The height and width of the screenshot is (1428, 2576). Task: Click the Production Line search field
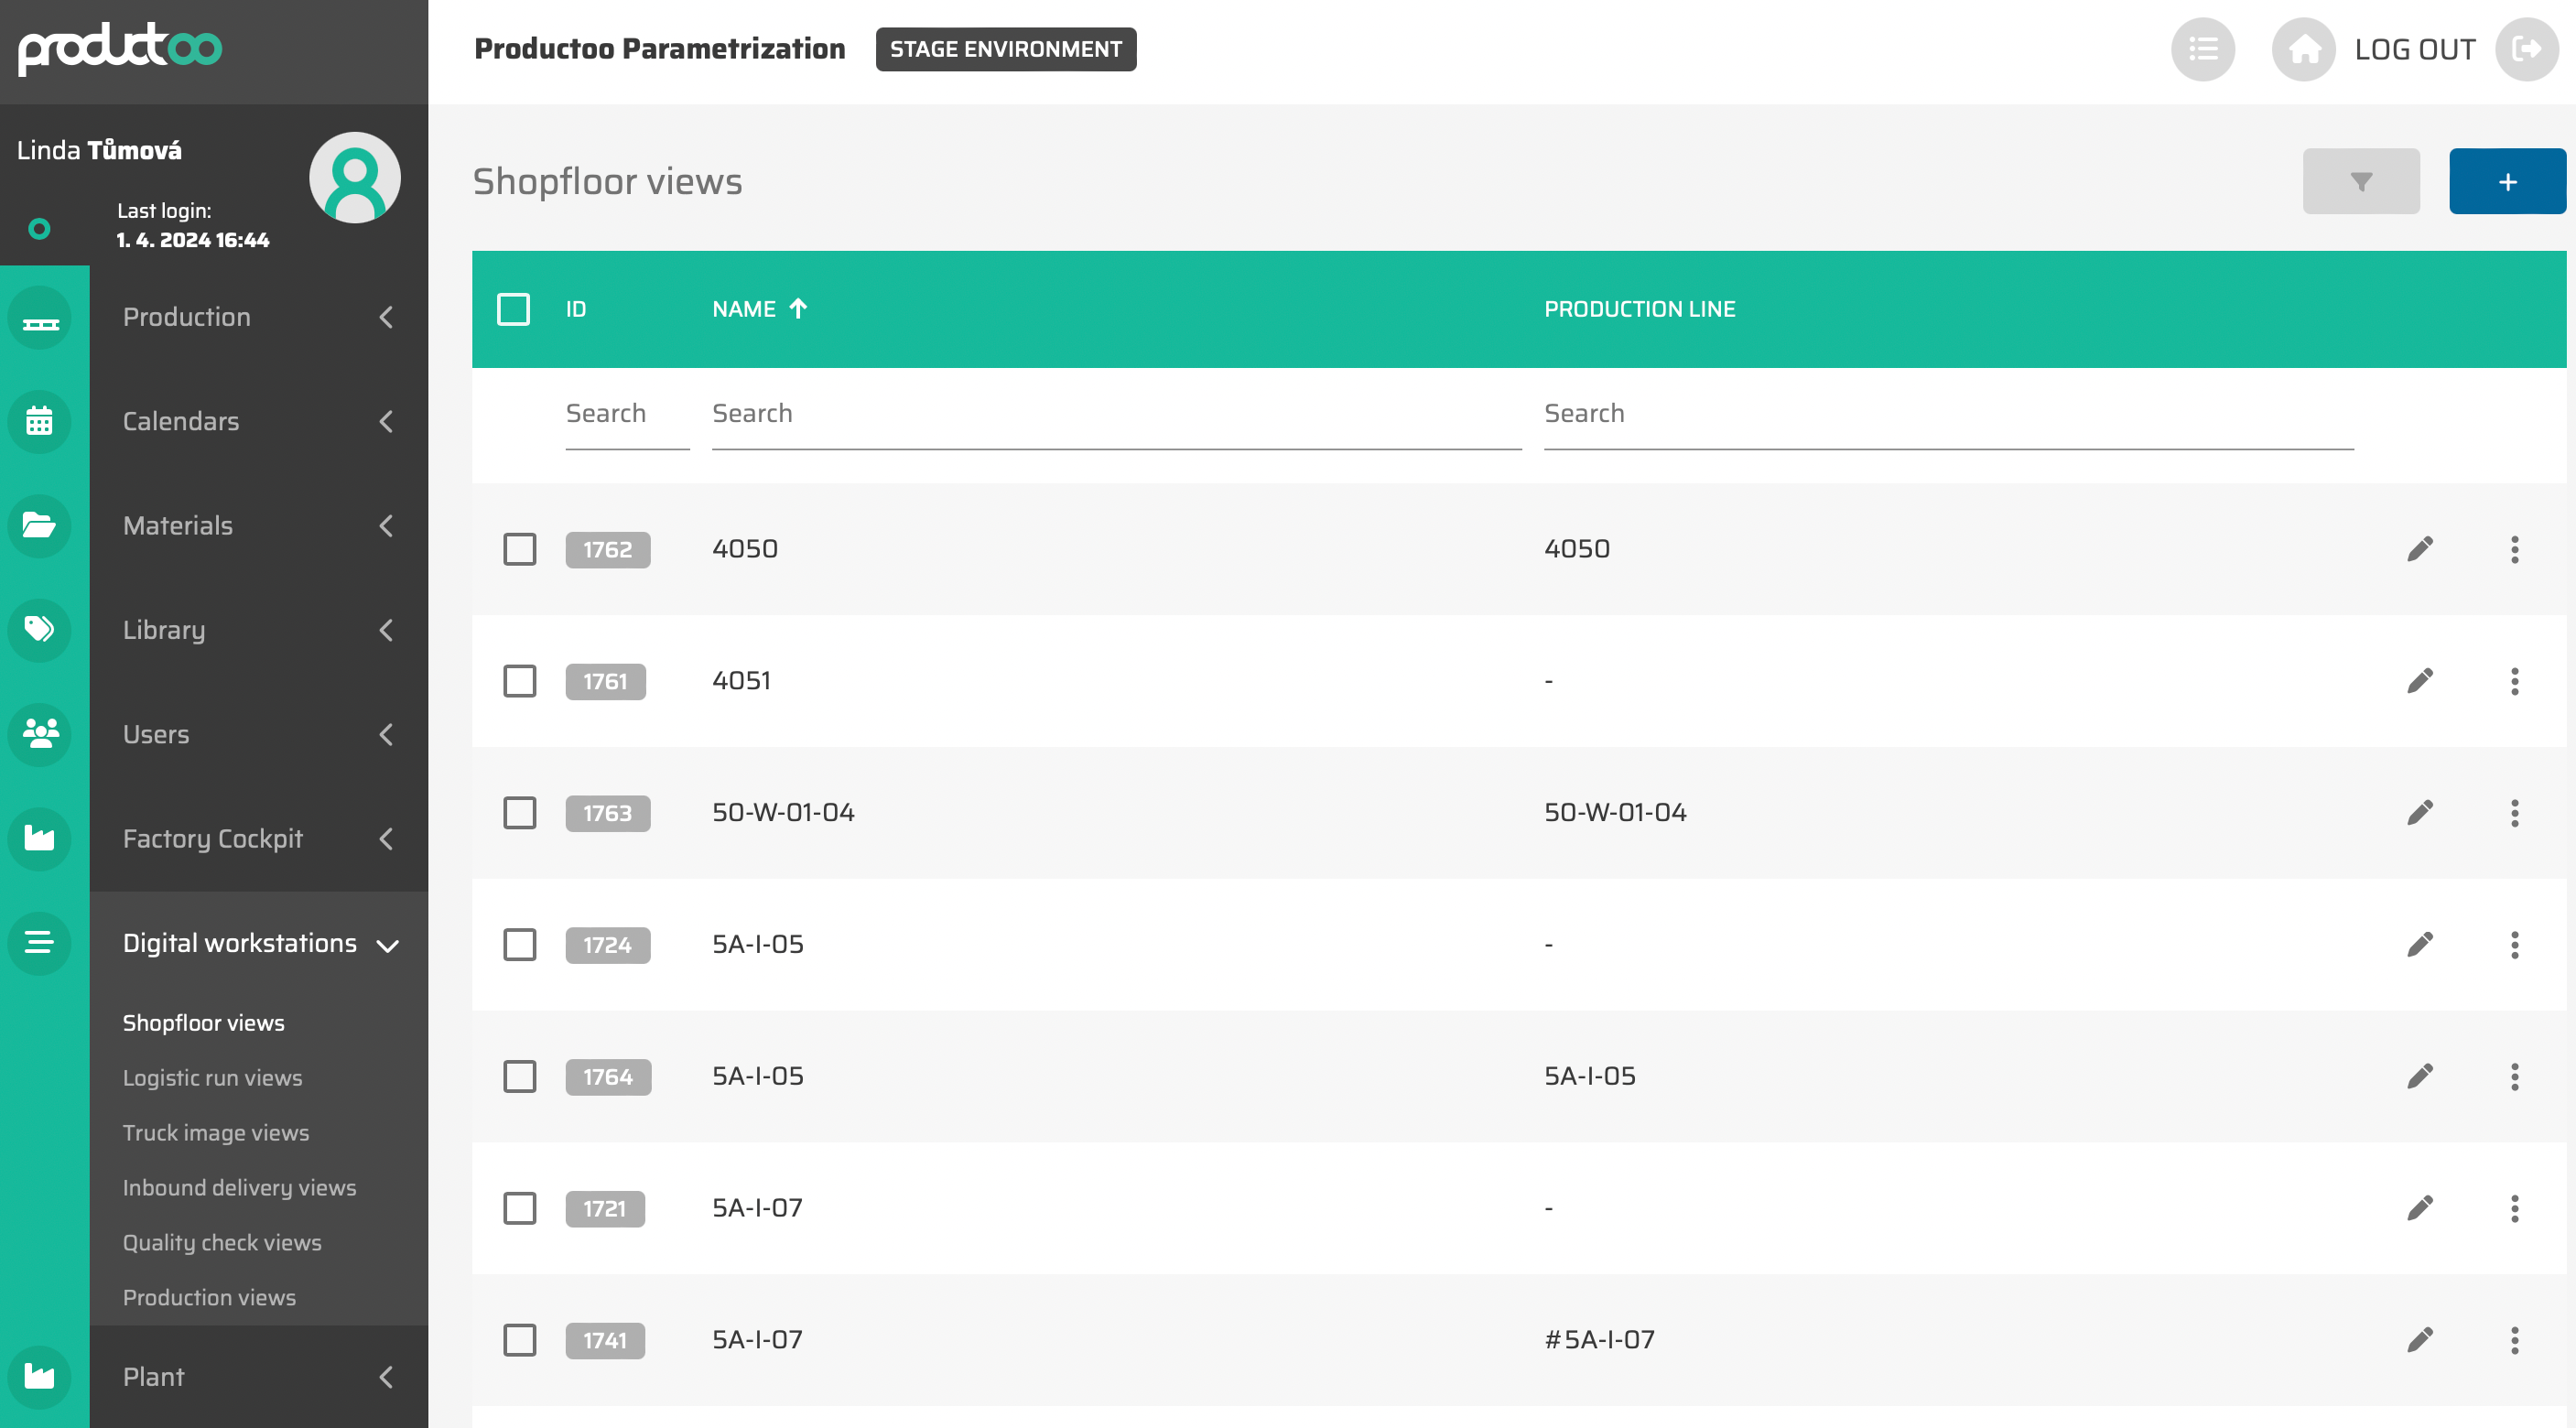1947,414
